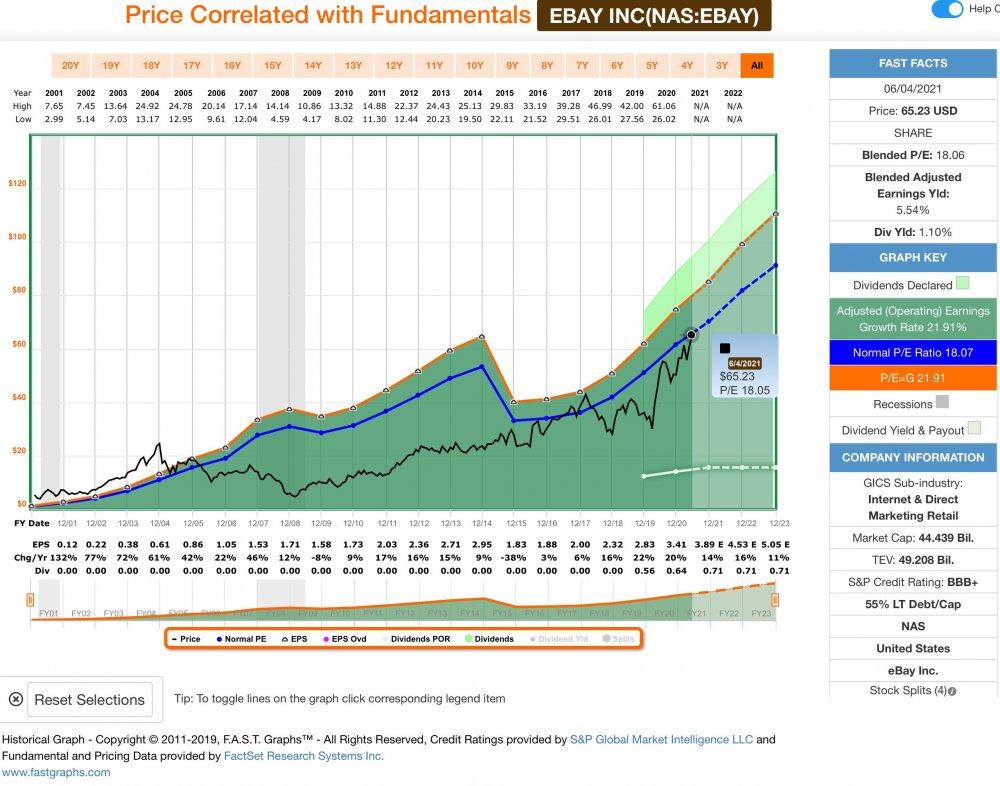Click the right handle of range slider

[x=775, y=600]
